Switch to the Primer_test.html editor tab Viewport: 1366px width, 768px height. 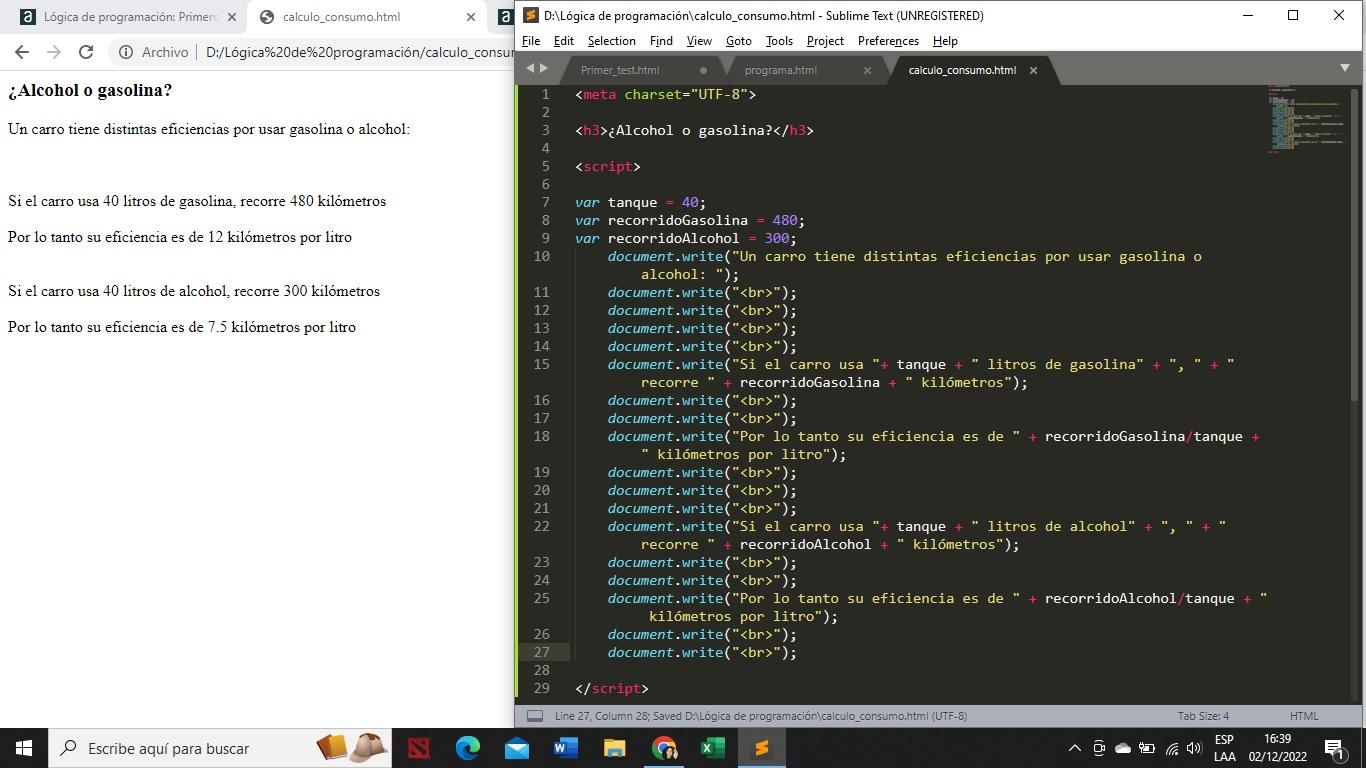tap(619, 70)
